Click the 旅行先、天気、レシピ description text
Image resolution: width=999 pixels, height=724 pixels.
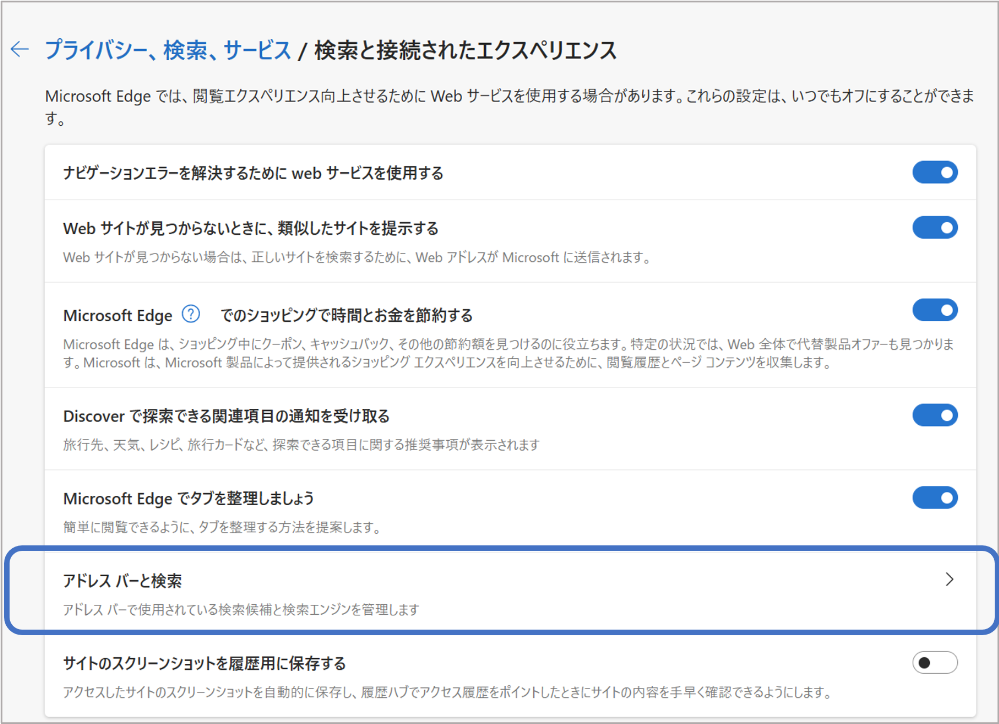click(x=301, y=445)
